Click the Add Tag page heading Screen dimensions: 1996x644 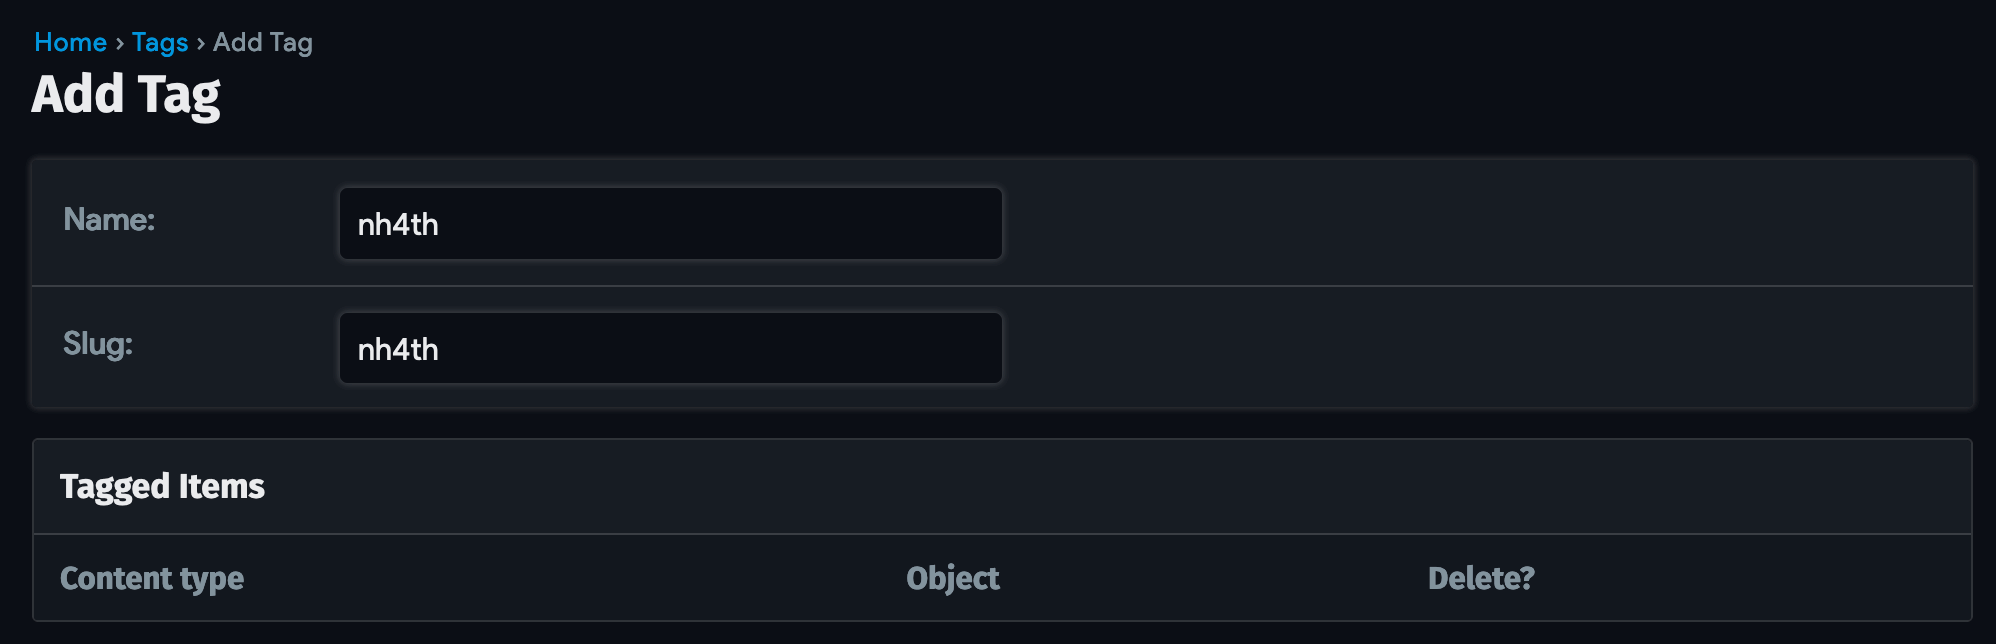tap(128, 96)
